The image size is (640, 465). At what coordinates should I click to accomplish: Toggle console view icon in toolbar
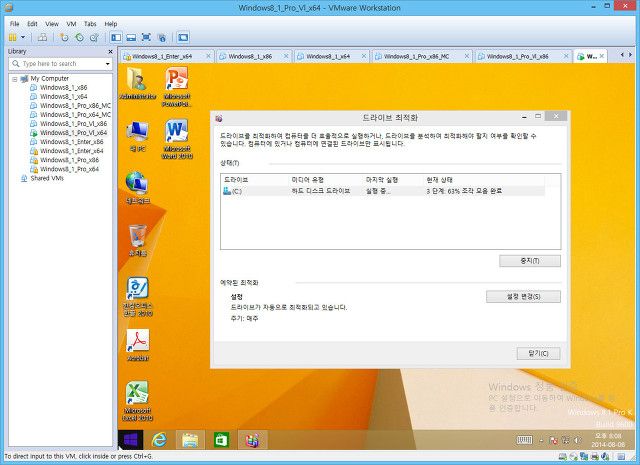pos(183,38)
